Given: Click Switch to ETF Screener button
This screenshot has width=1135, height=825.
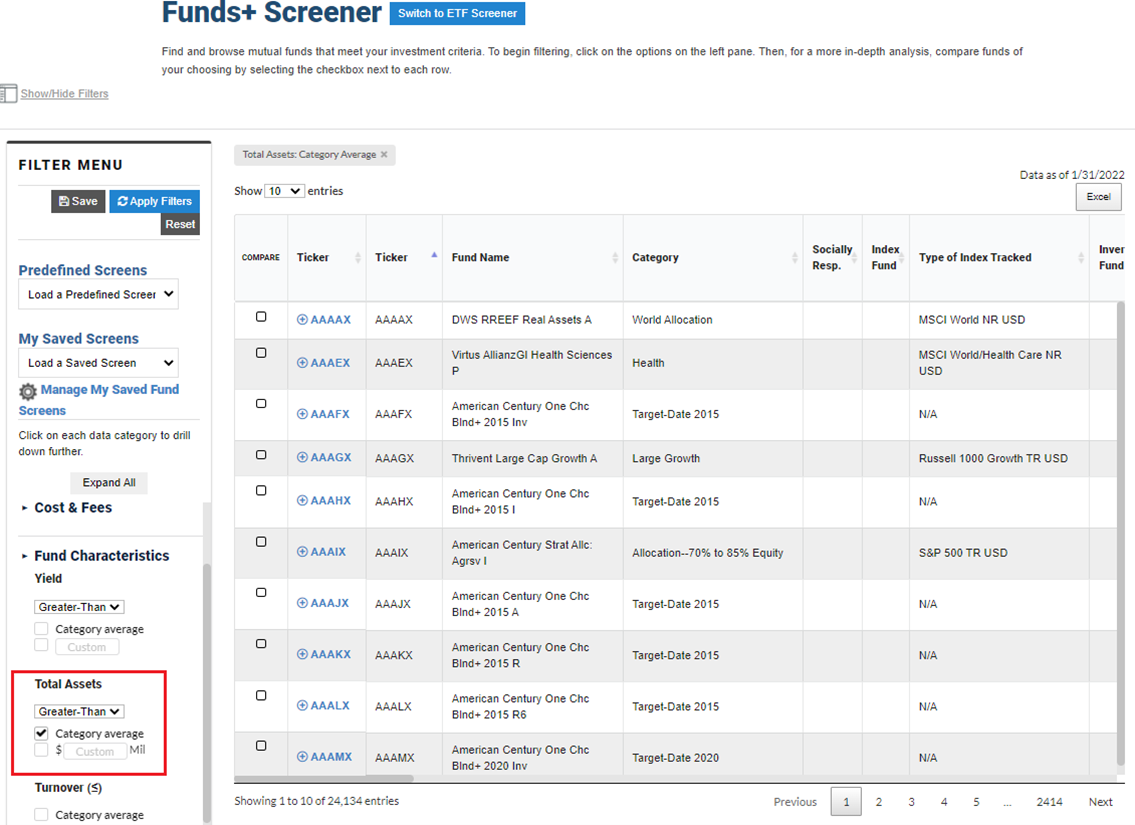Looking at the screenshot, I should (457, 13).
